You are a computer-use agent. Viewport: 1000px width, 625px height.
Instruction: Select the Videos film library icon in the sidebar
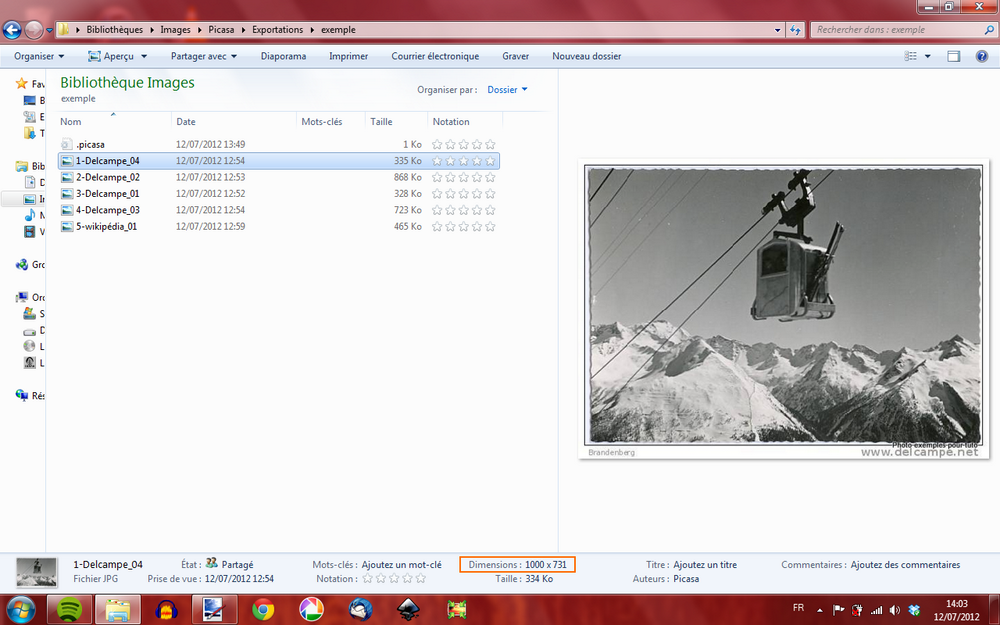29,232
